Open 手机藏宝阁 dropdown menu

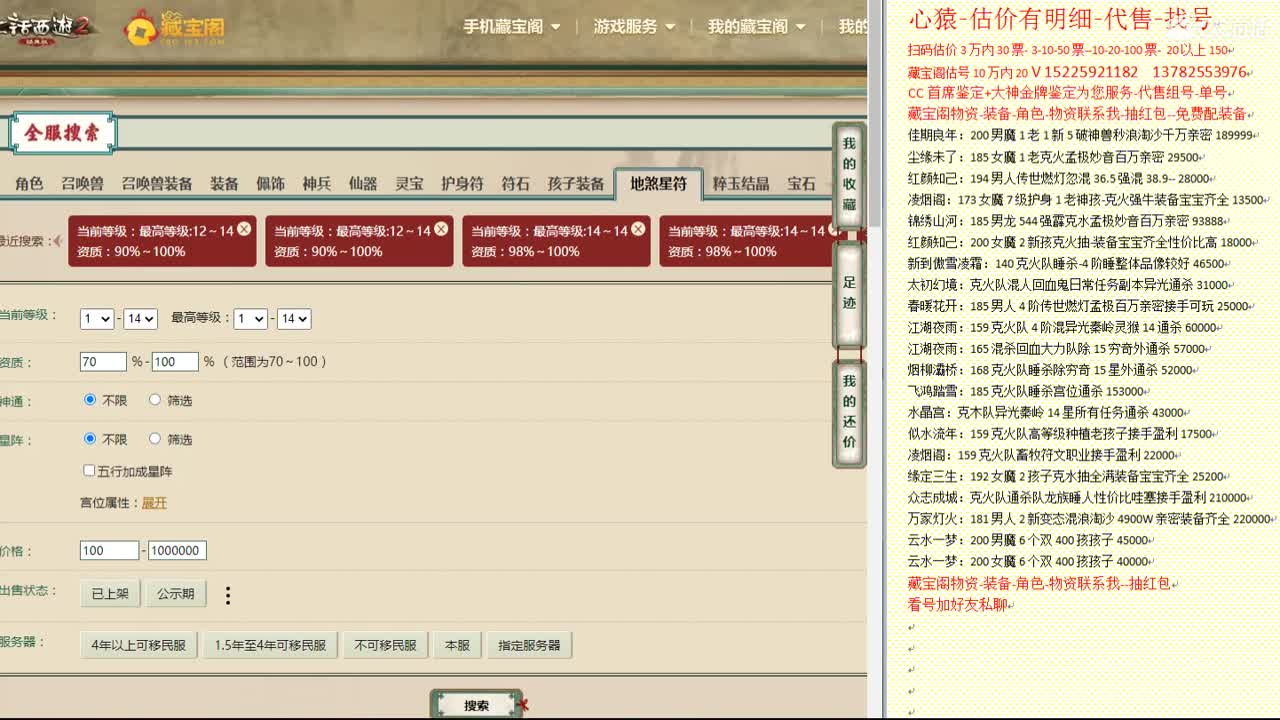(x=511, y=27)
